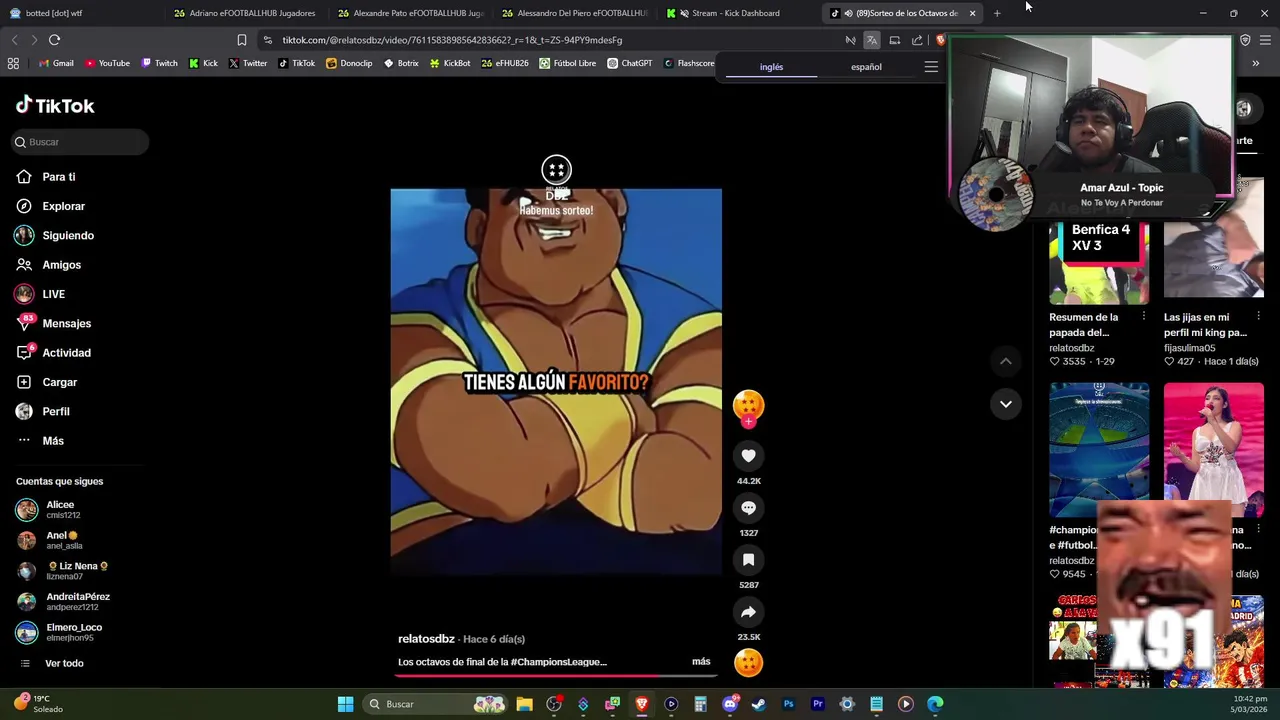This screenshot has width=1280, height=720.
Task: Open Photoshop from taskbar
Action: point(788,704)
